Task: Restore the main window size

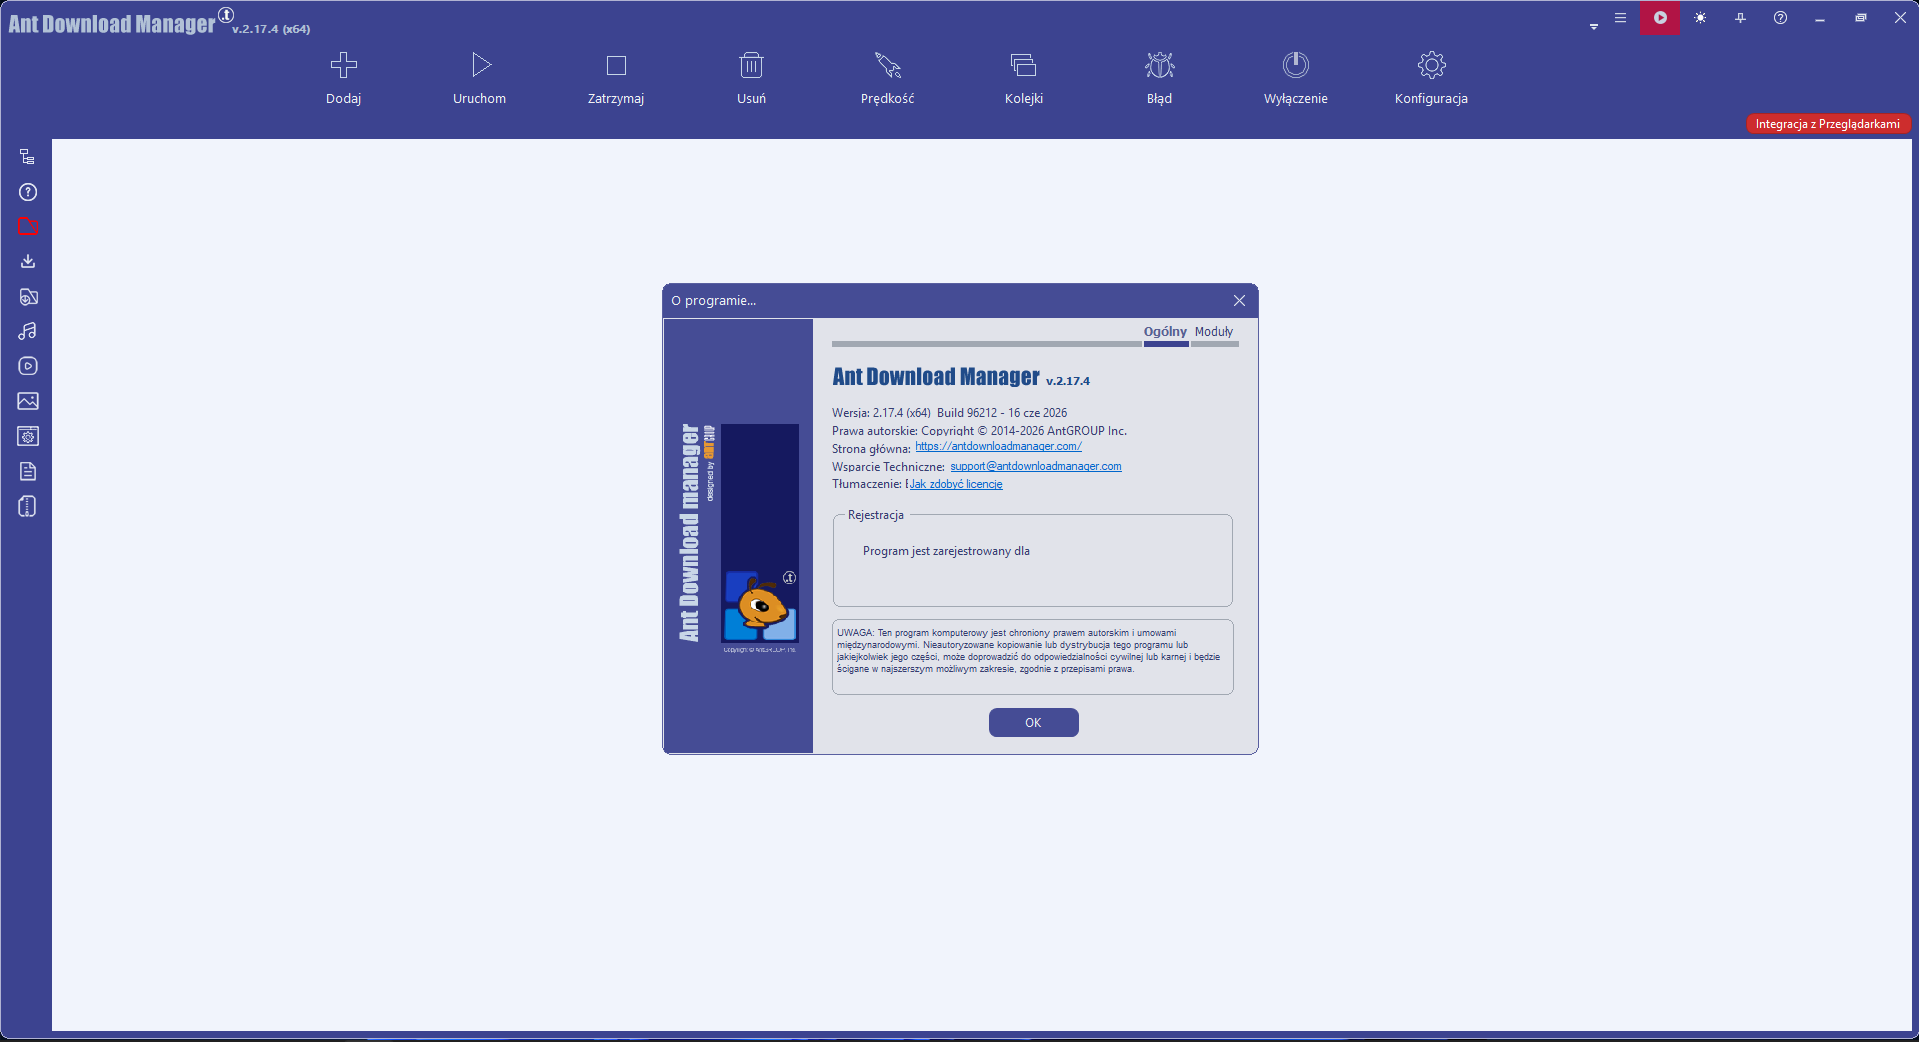Action: (x=1860, y=18)
